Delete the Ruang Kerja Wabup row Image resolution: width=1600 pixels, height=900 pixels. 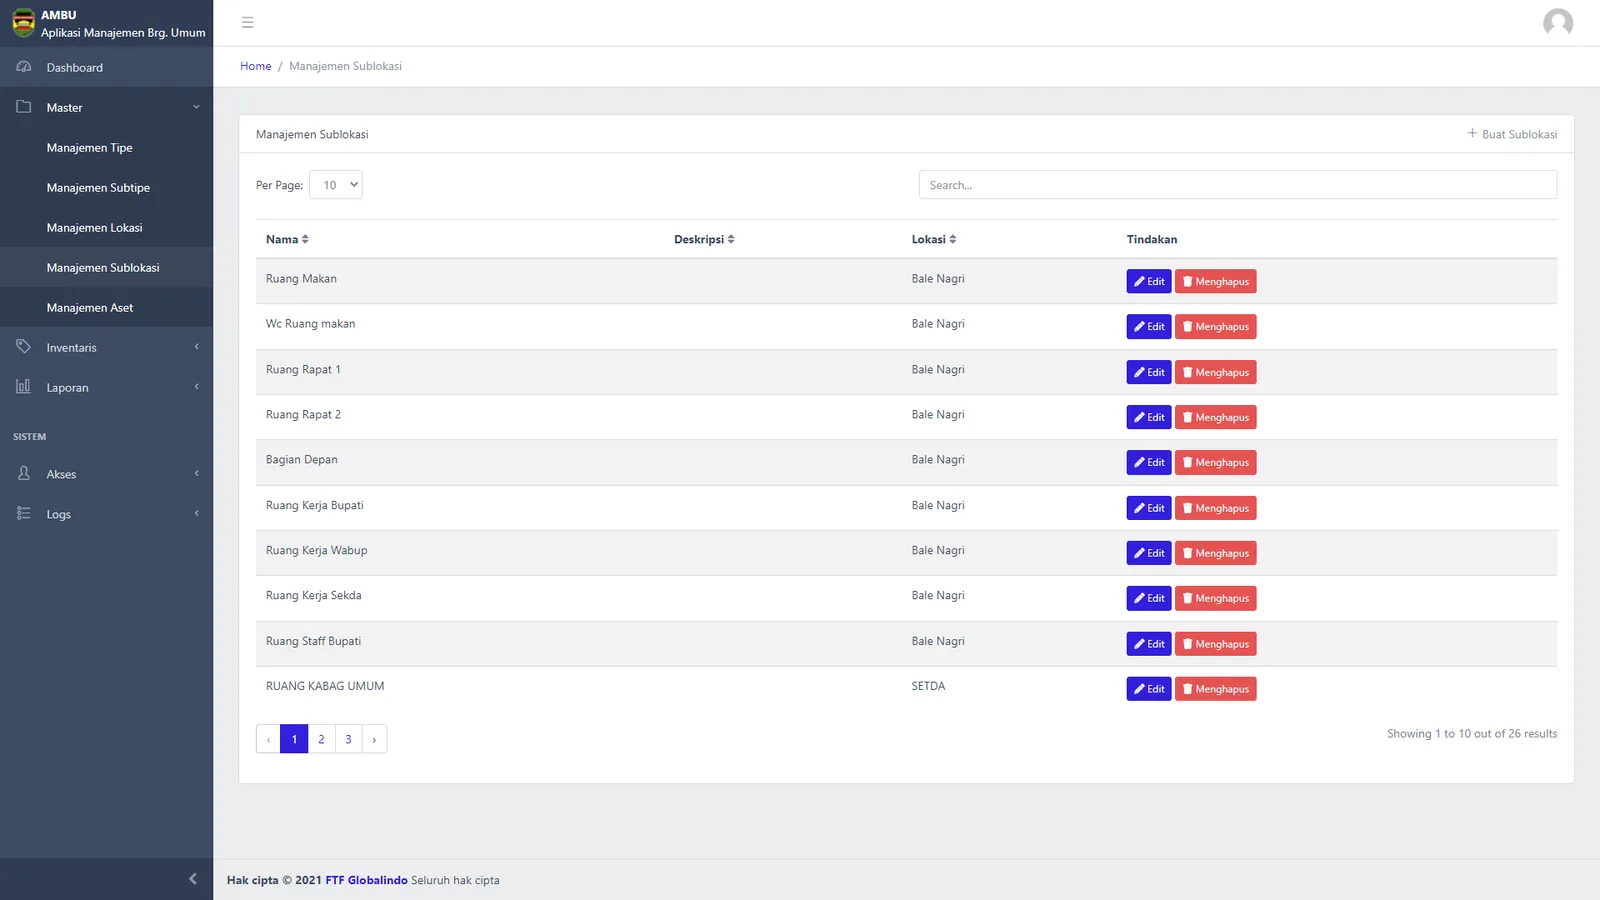(x=1216, y=553)
